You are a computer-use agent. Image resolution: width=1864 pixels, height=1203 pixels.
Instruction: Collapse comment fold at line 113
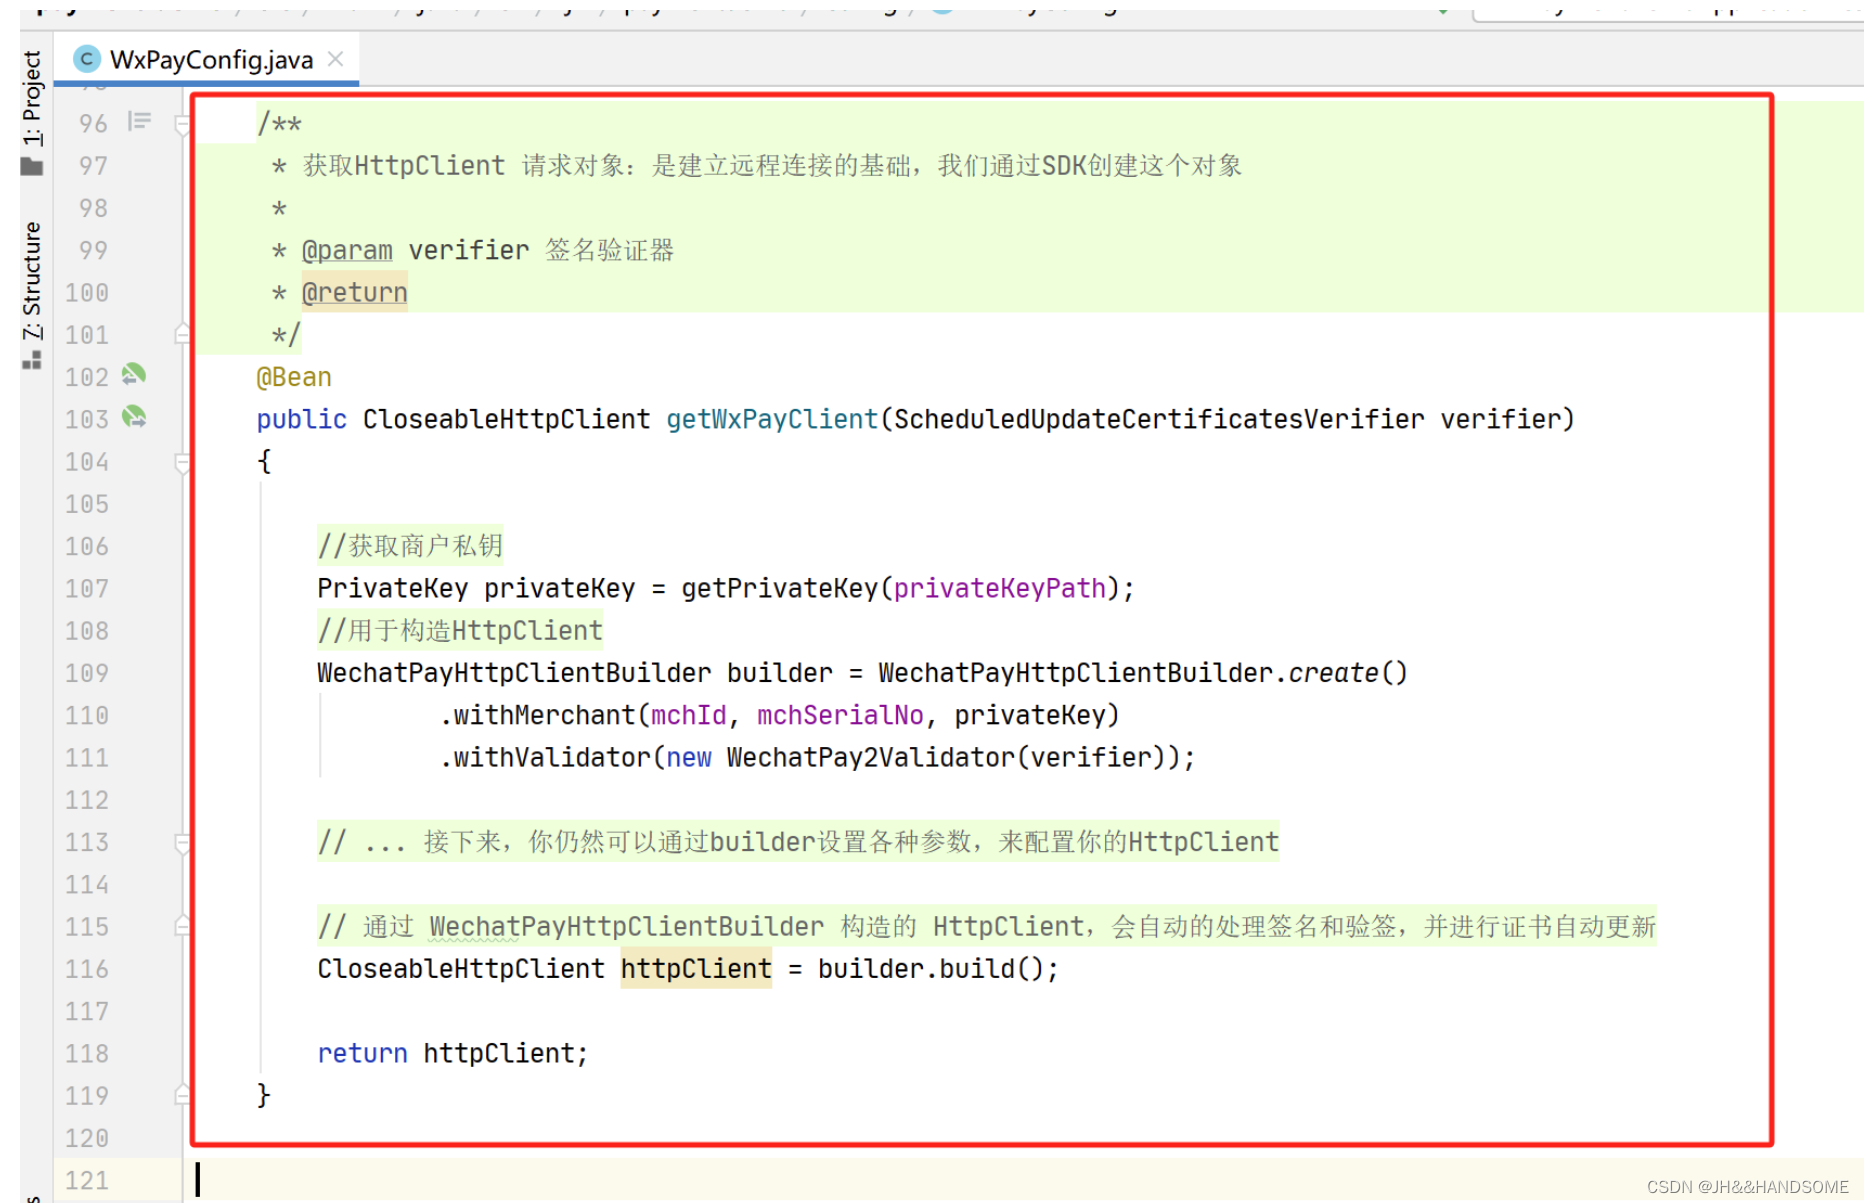click(182, 843)
